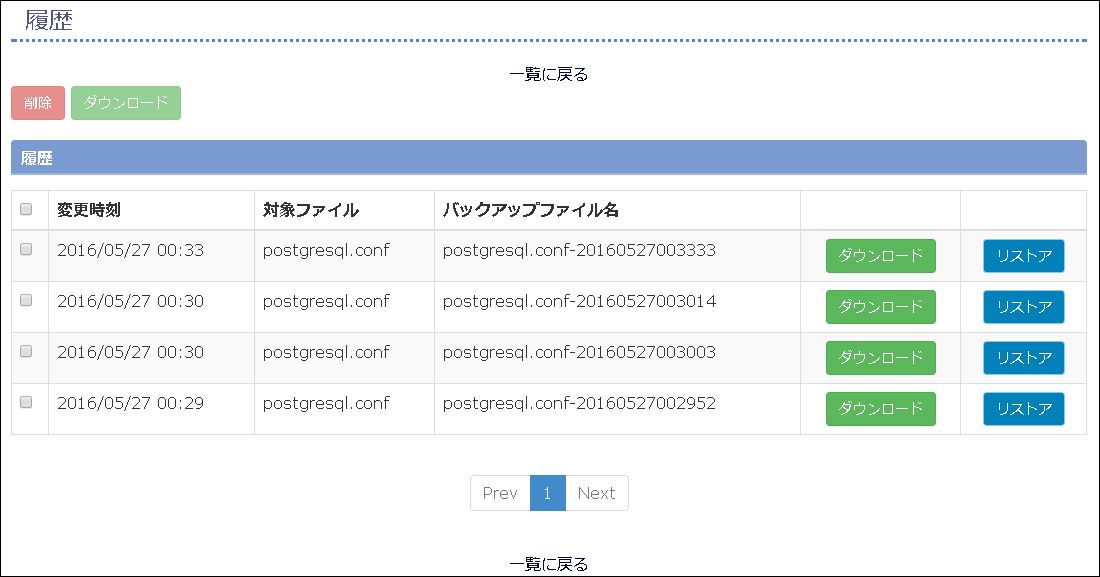1100x577 pixels.
Task: Click the top ダウンロード button beside 削除
Action: click(126, 103)
